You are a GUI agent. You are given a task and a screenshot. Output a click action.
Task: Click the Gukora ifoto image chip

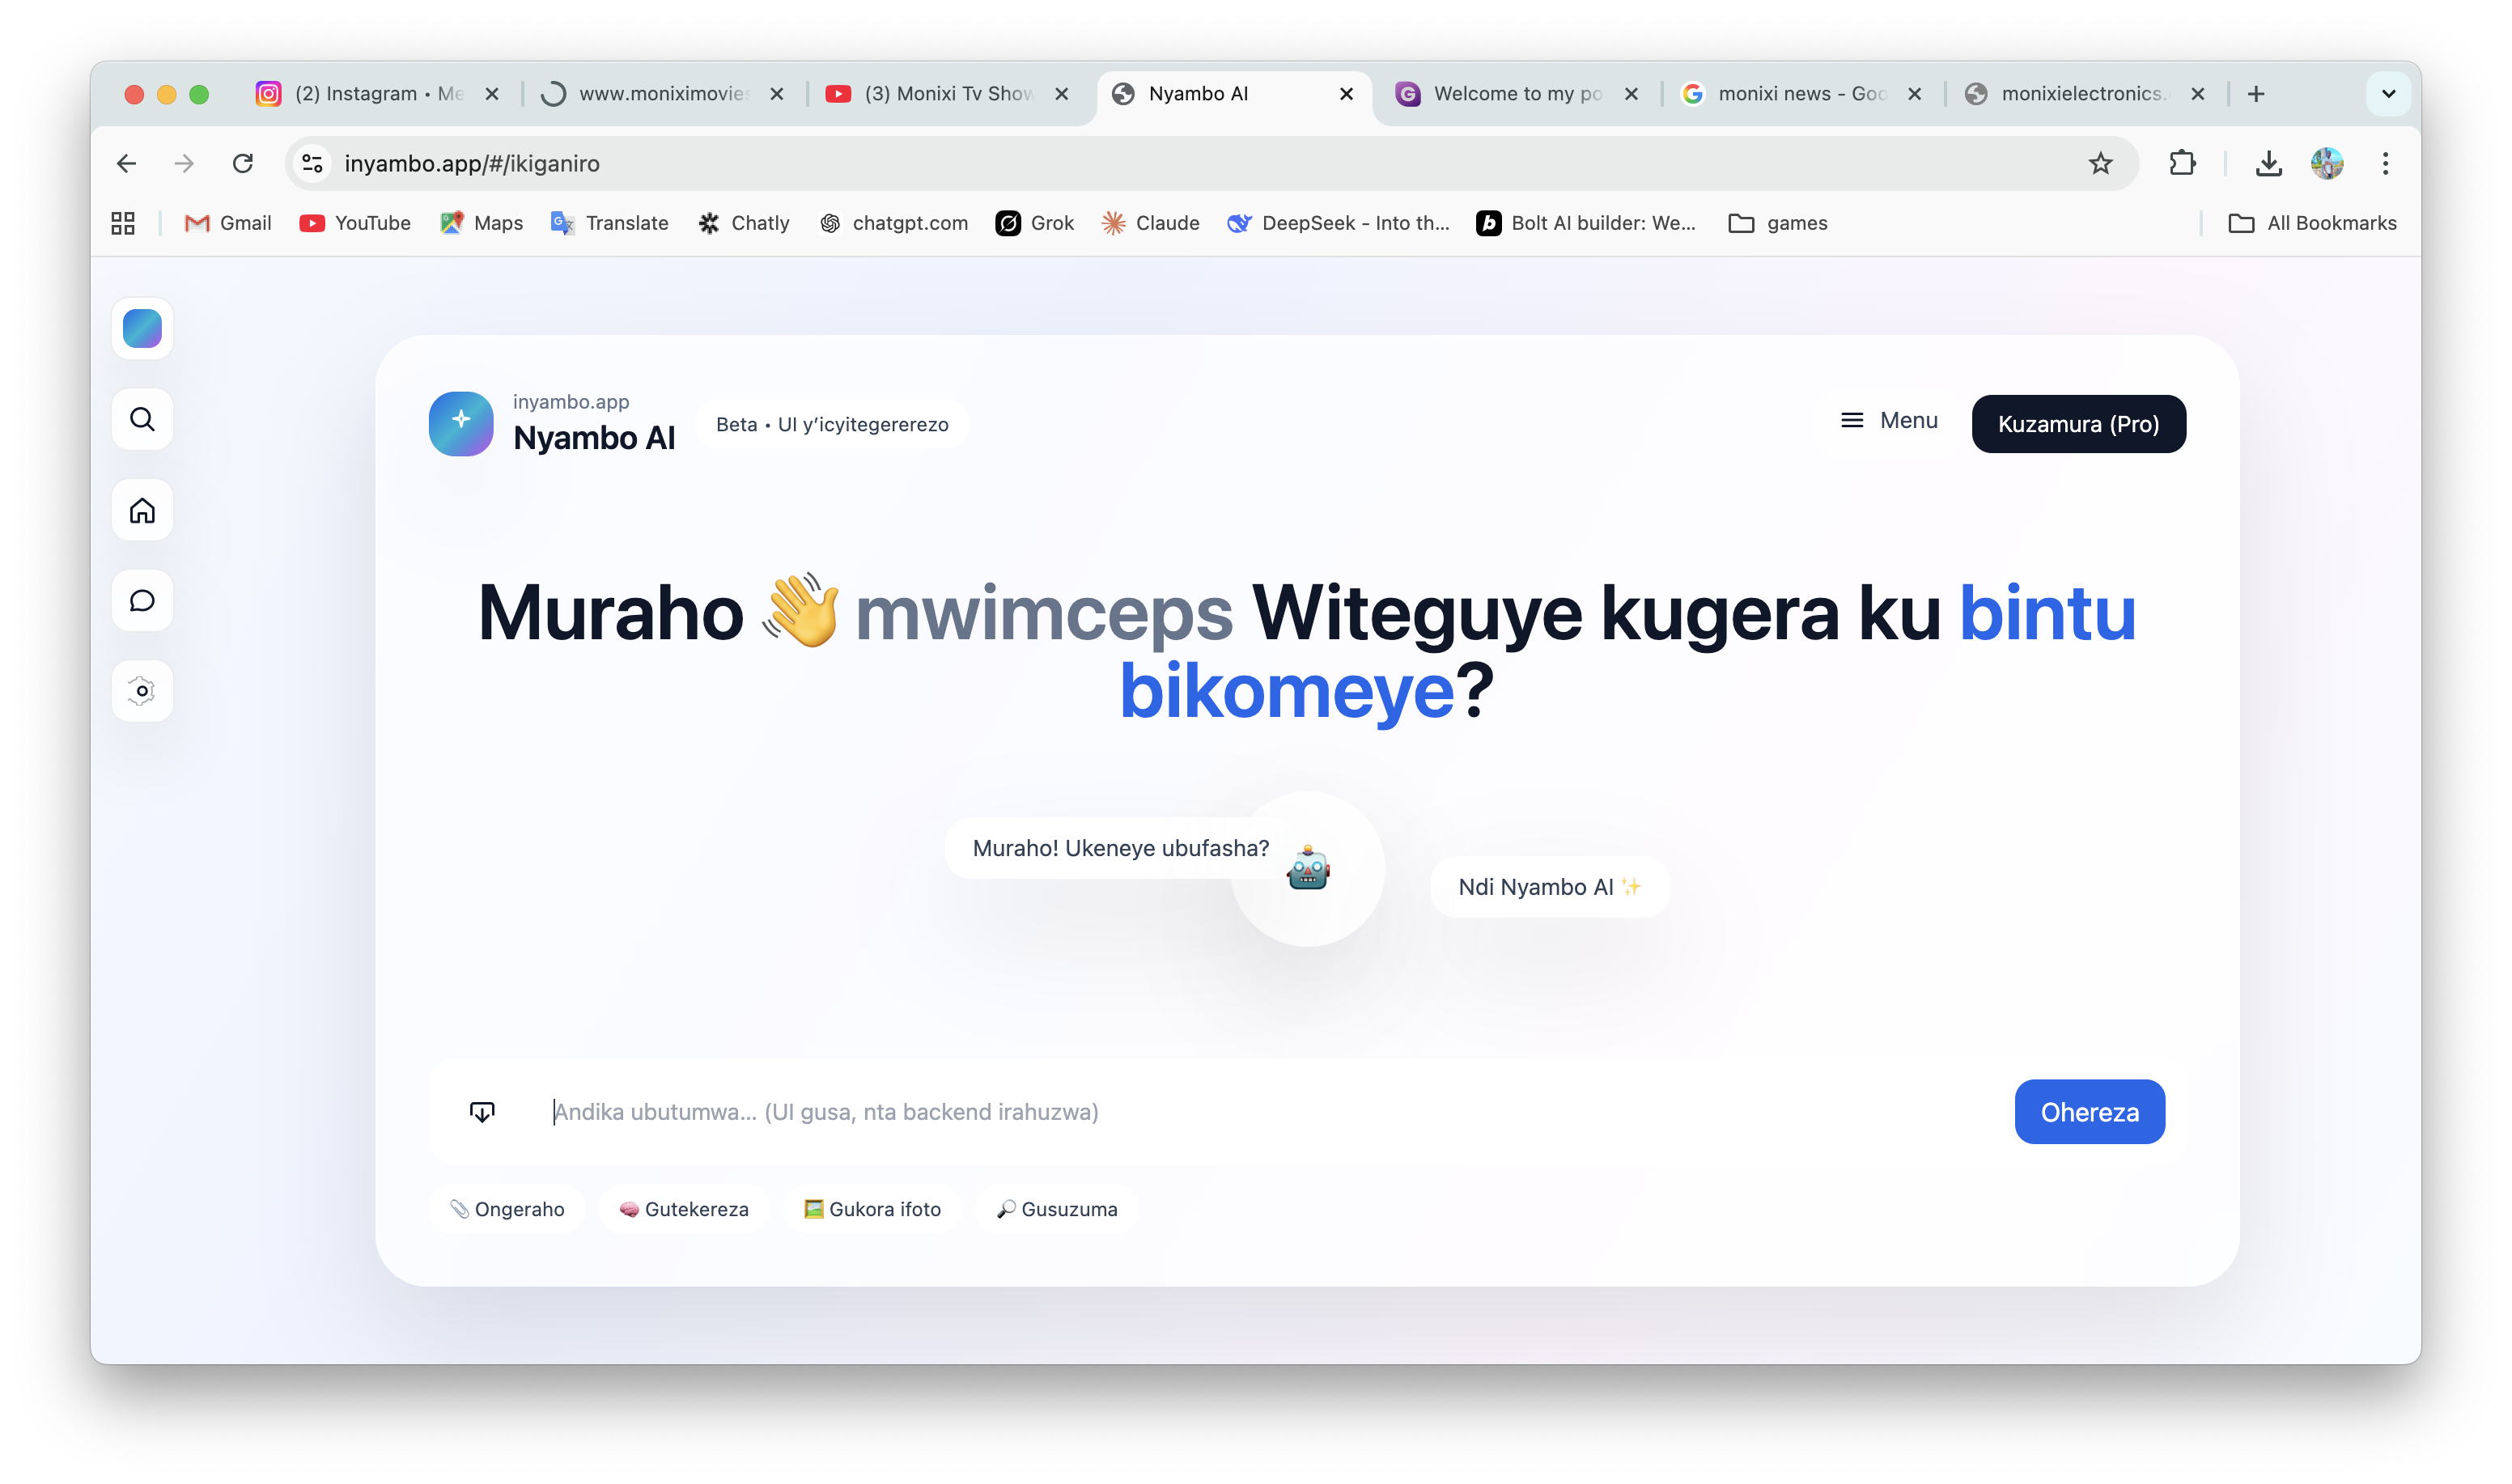click(x=872, y=1209)
